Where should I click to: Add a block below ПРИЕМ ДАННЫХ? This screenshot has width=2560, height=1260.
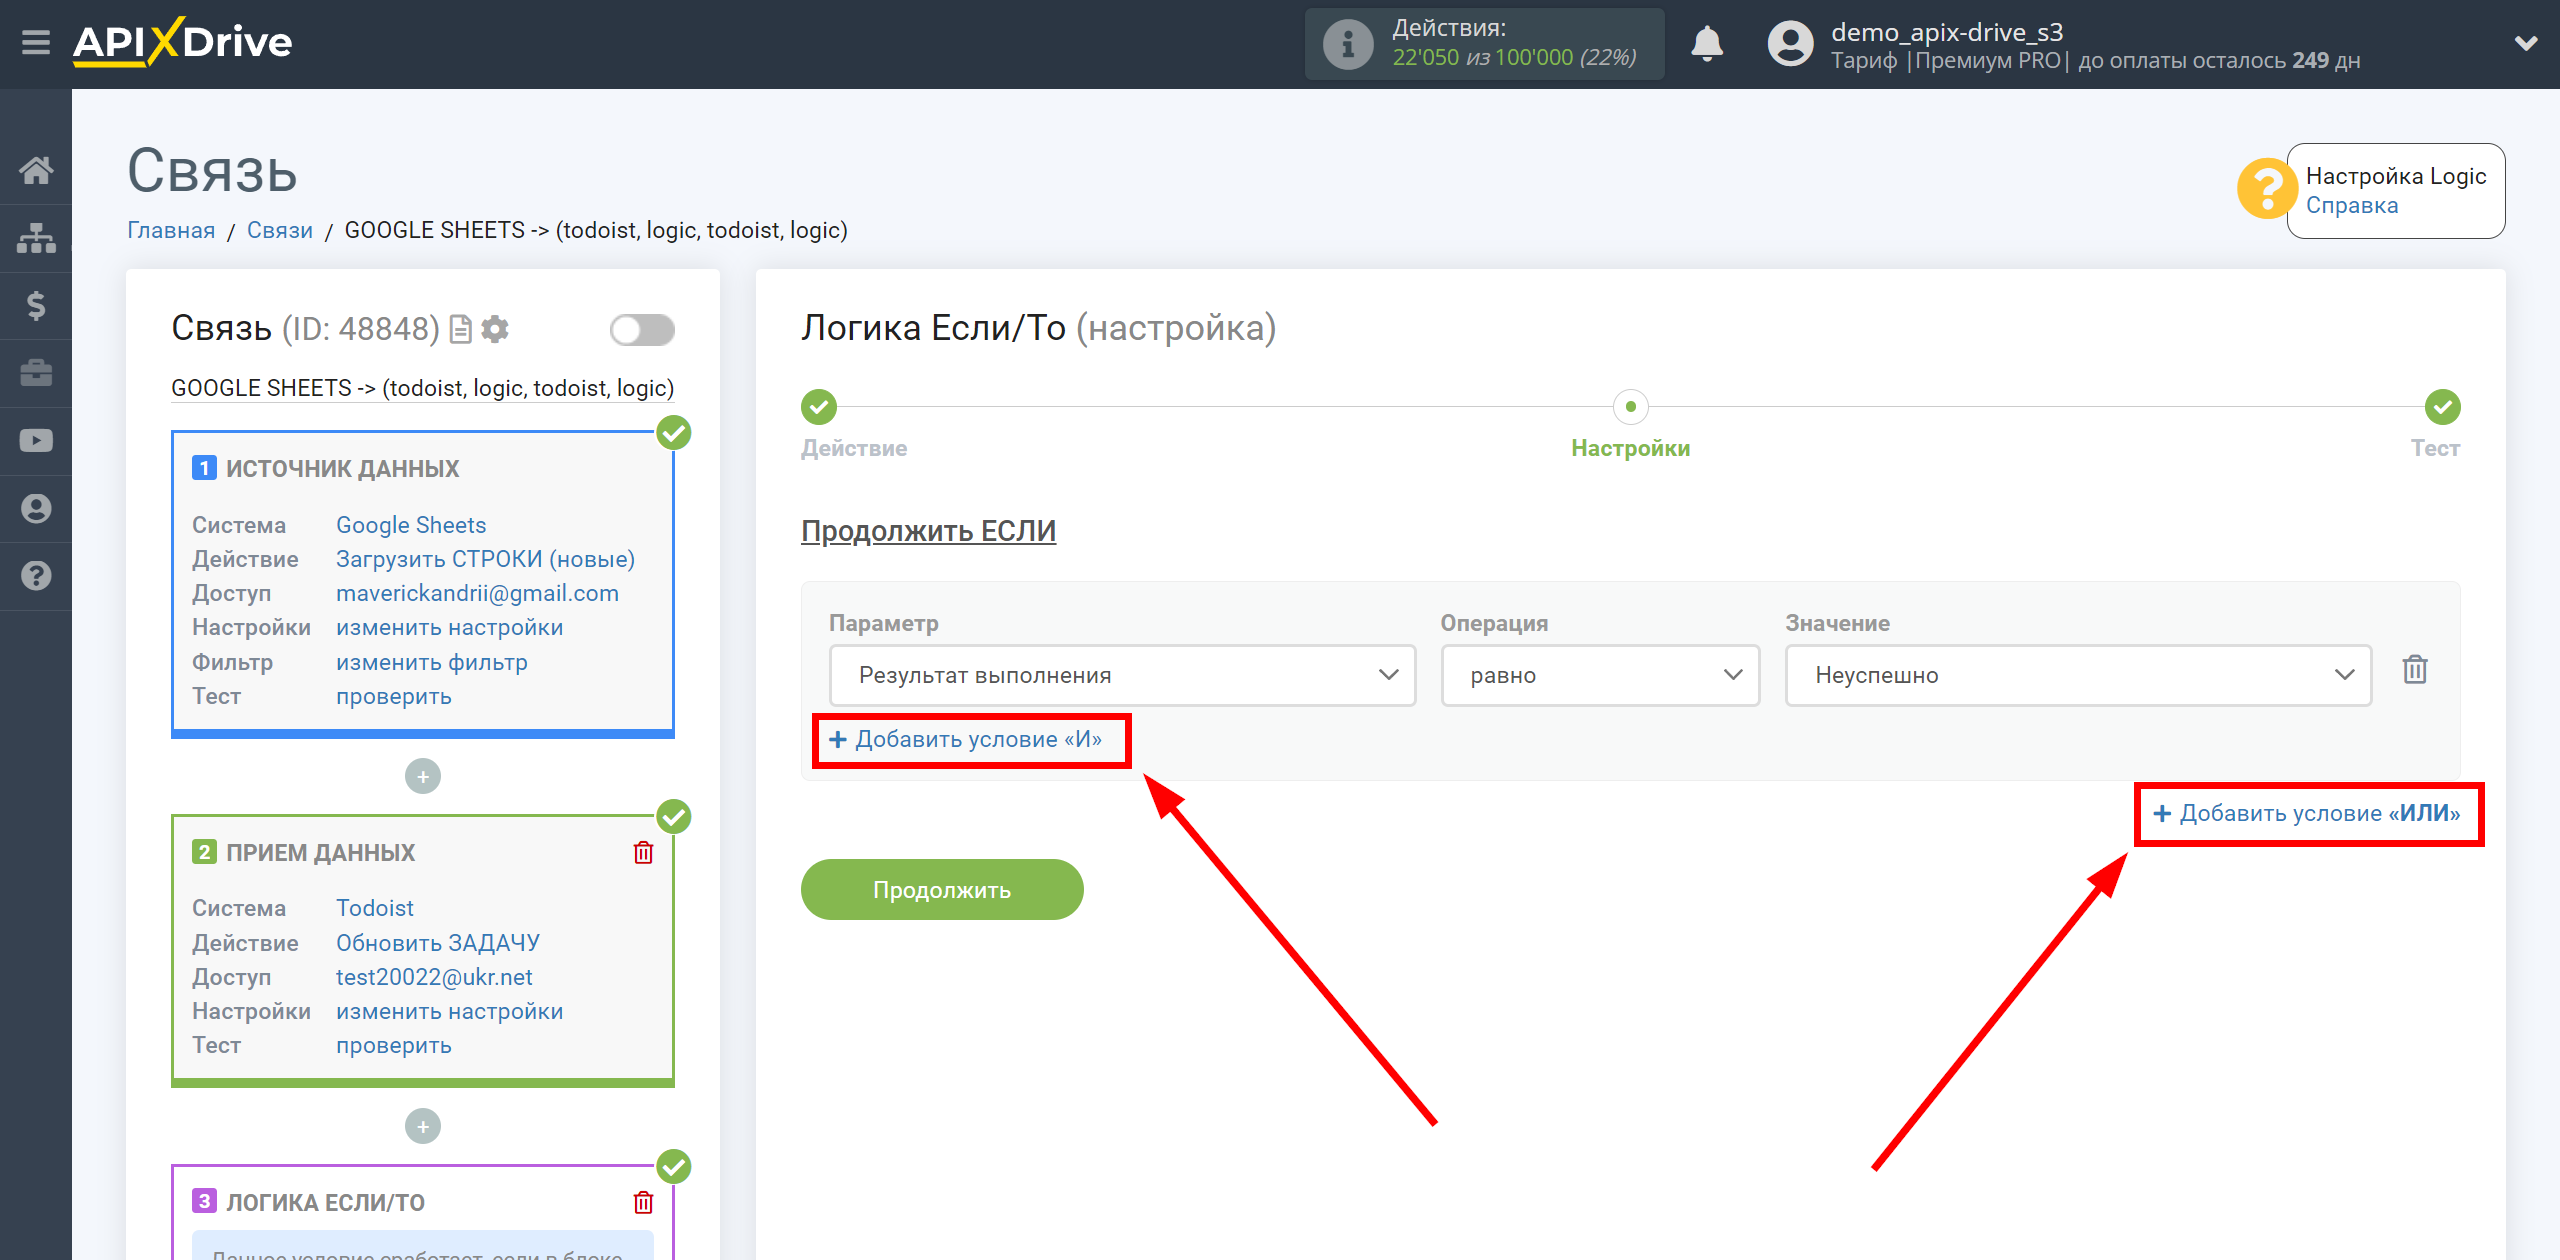coord(423,1126)
